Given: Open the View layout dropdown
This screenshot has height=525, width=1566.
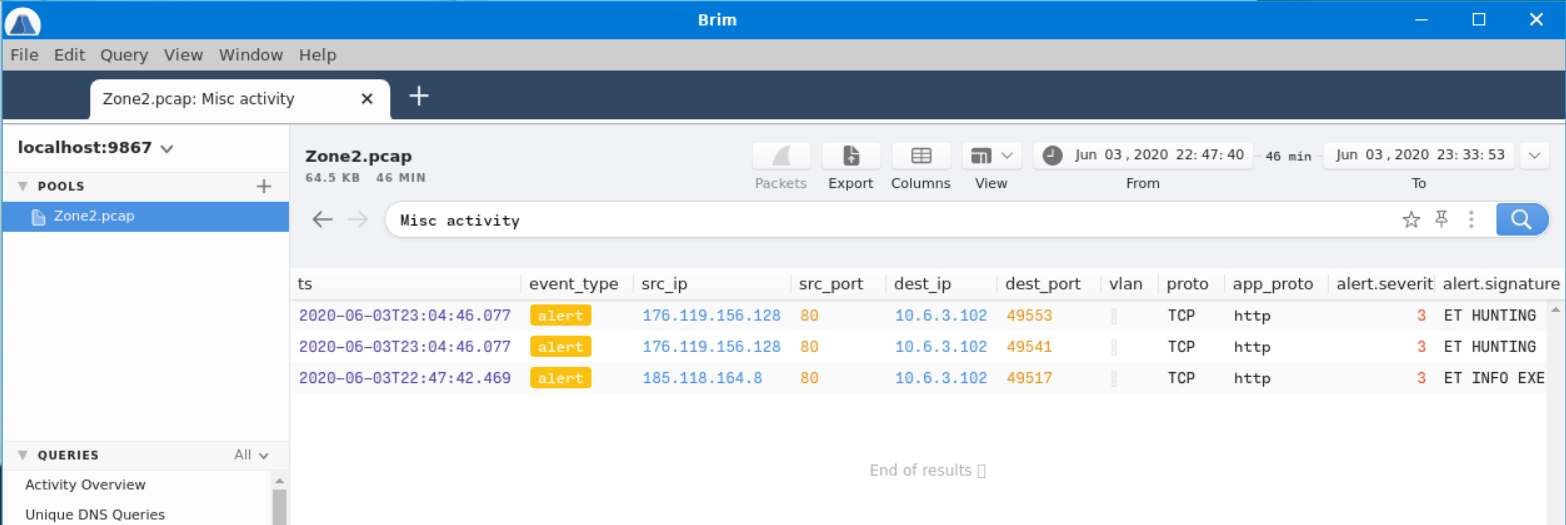Looking at the screenshot, I should pos(991,156).
